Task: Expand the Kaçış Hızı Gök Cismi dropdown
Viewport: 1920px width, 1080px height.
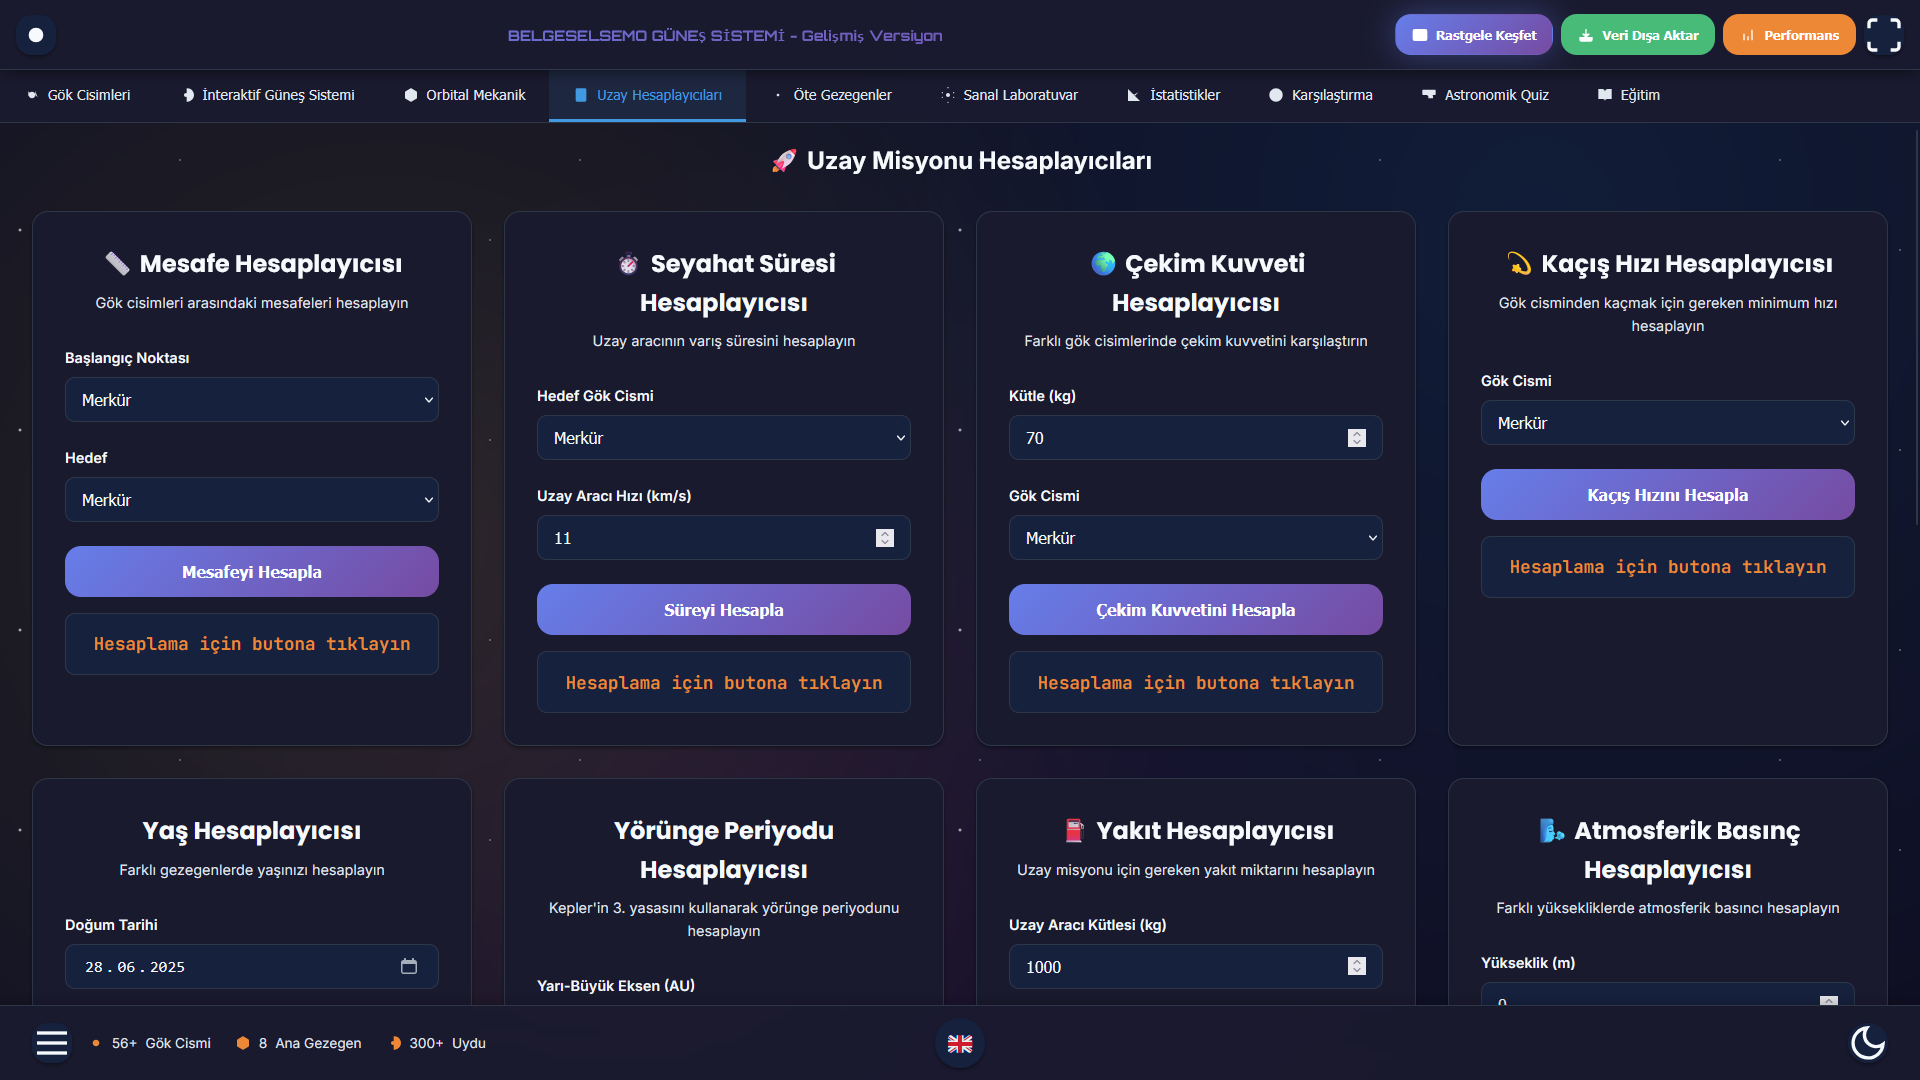Action: [x=1667, y=423]
